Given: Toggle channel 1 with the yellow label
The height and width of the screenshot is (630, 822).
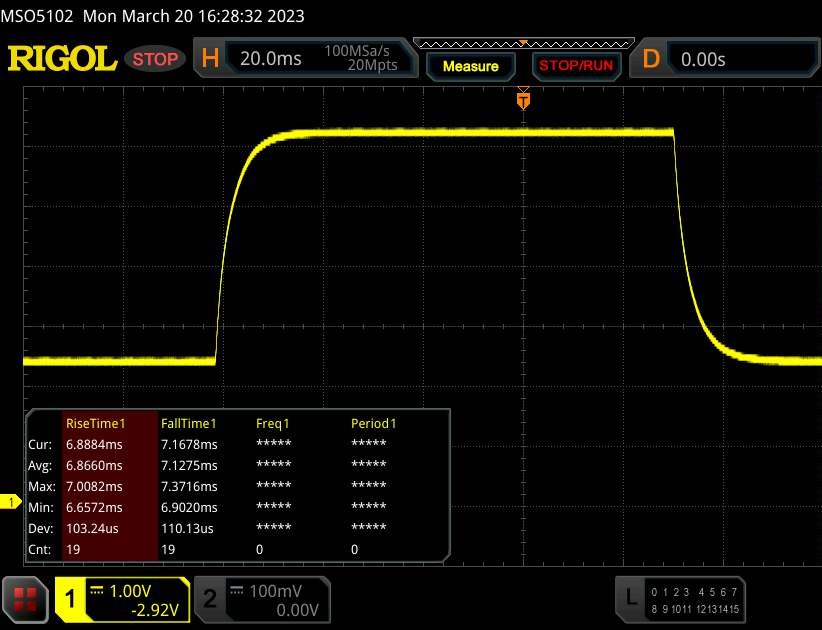Looking at the screenshot, I should click(71, 598).
